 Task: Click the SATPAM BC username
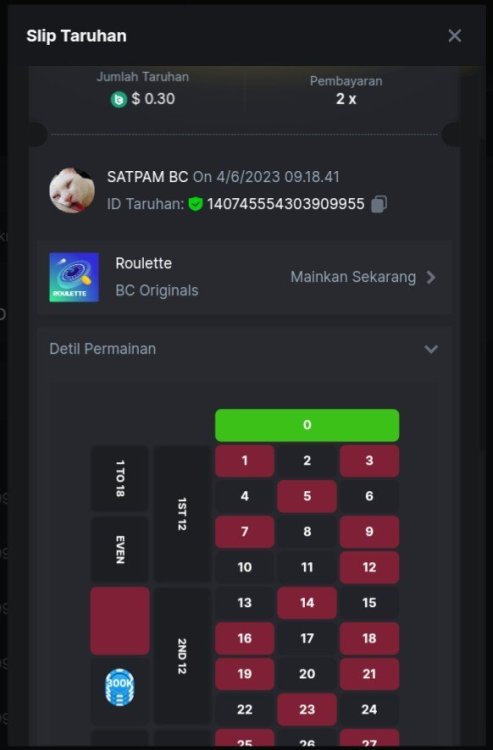147,177
